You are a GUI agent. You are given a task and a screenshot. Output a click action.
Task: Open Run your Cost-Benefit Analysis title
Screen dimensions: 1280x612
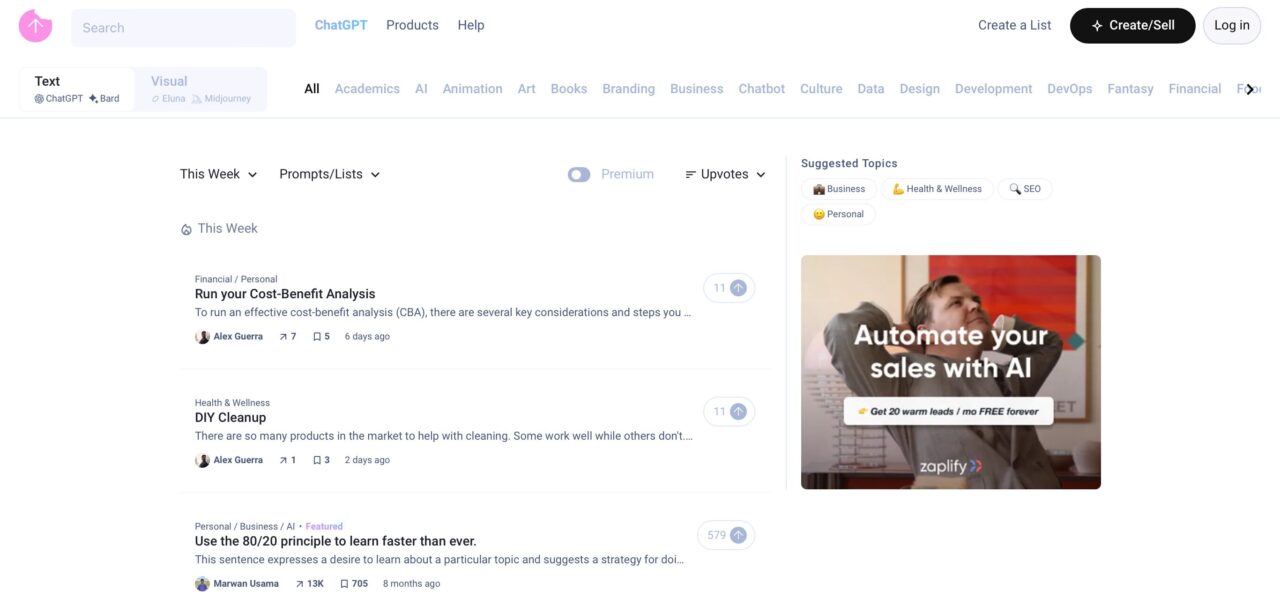click(285, 294)
